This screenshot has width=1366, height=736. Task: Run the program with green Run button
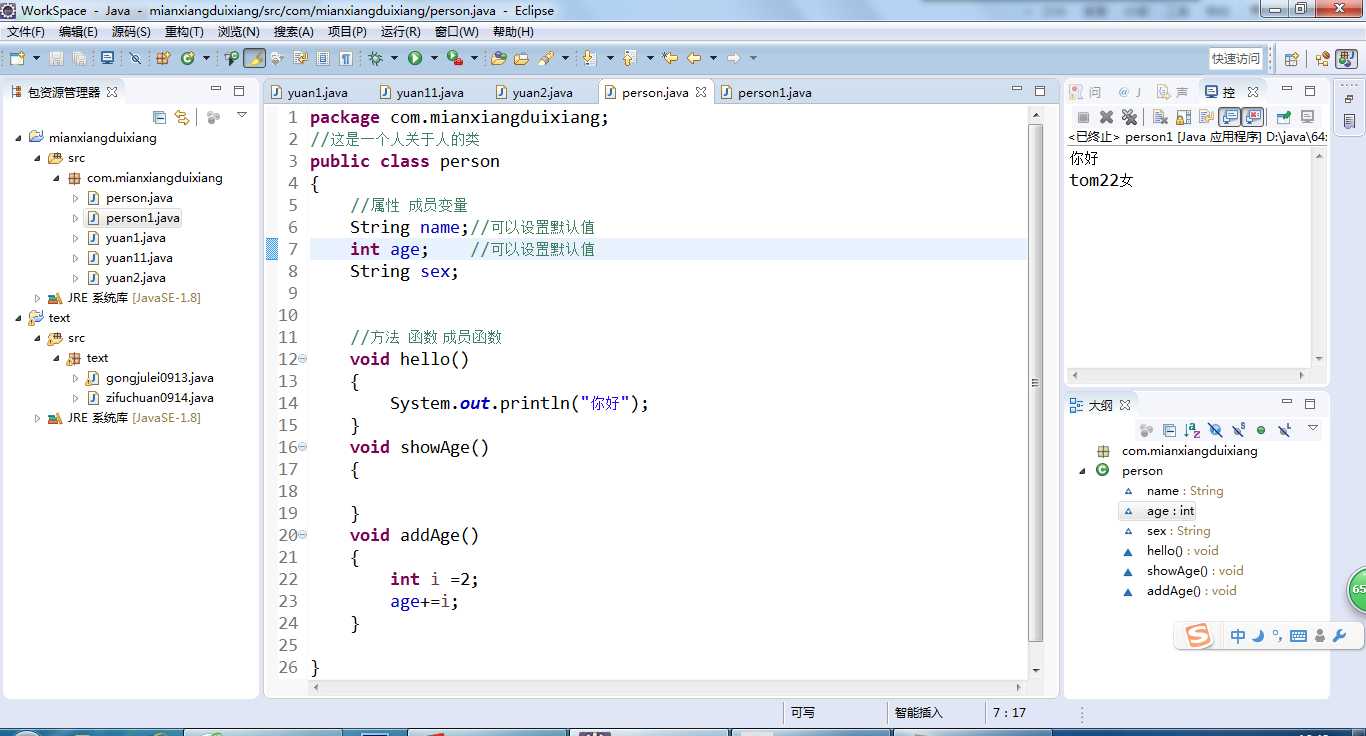coord(415,58)
